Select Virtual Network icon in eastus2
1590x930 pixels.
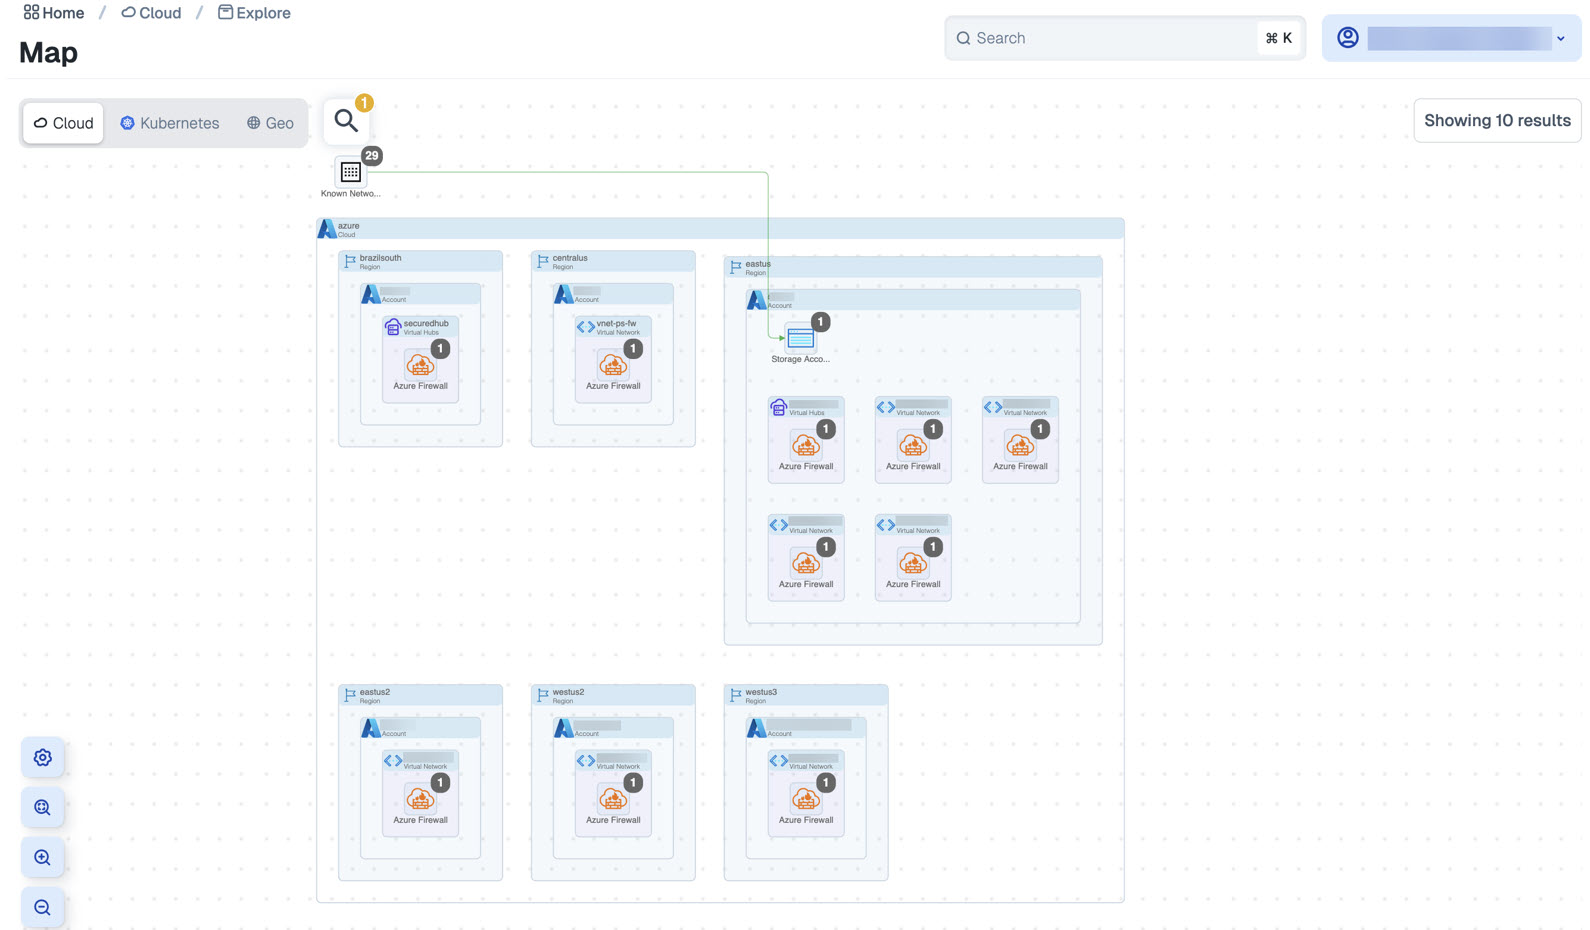(392, 761)
